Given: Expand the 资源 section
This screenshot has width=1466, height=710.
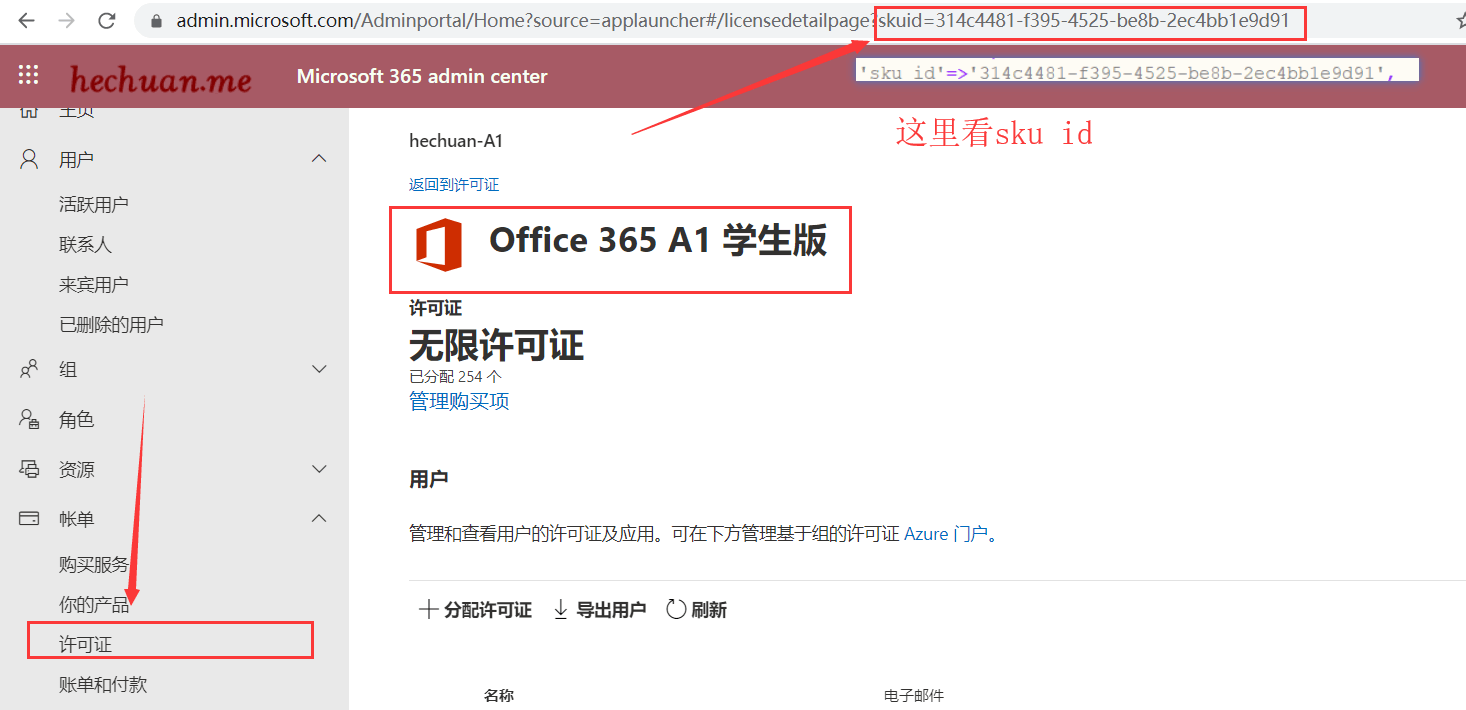Looking at the screenshot, I should click(x=318, y=468).
